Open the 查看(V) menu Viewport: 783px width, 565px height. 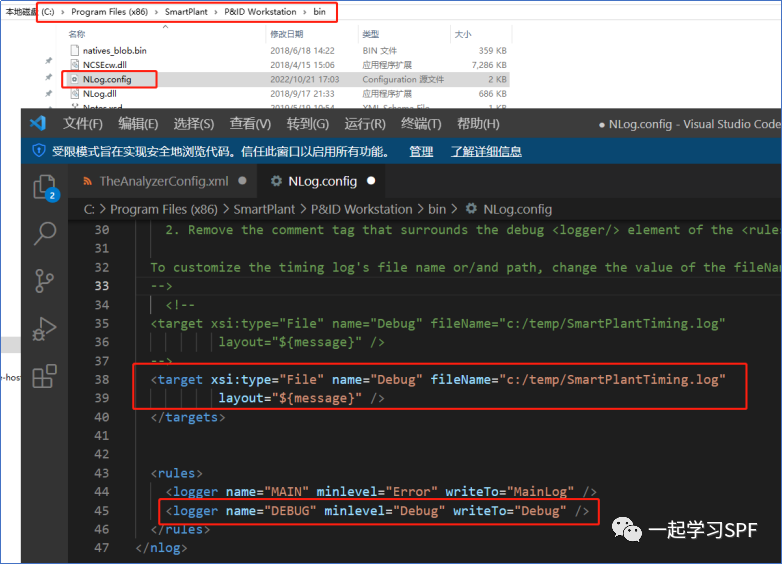[250, 123]
